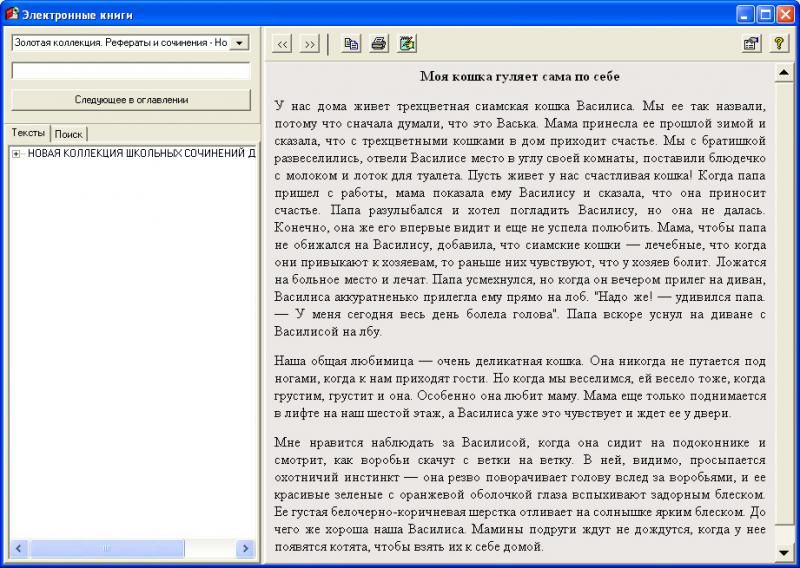Expand the НОВАЯ КОЛЛЕКЦИЯ ШКОЛЬНЫХ СОЧИНЕНИЙ tree node
The image size is (800, 568).
tap(16, 154)
